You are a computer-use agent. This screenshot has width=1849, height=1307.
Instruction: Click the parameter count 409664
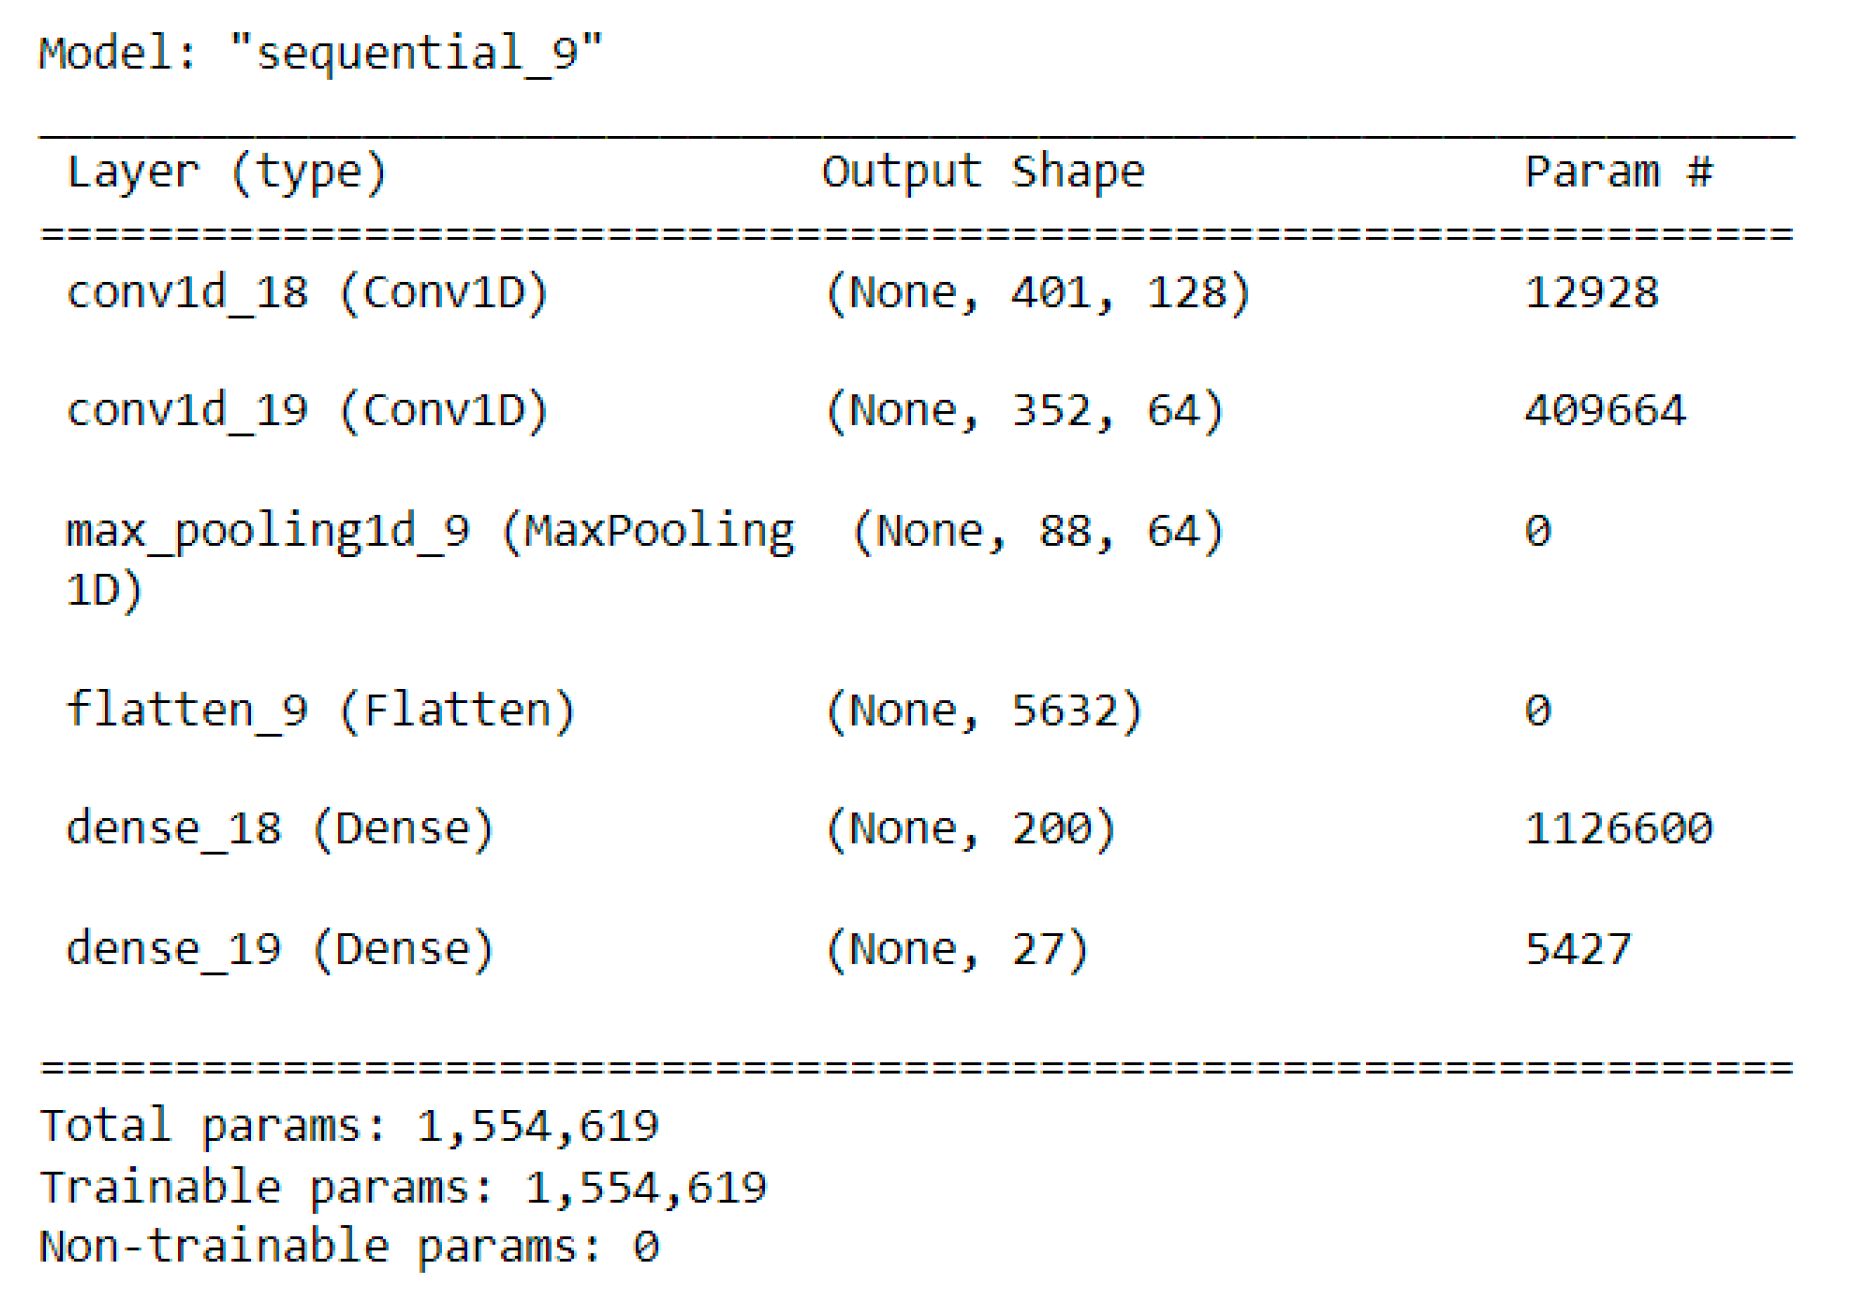pyautogui.click(x=1604, y=411)
